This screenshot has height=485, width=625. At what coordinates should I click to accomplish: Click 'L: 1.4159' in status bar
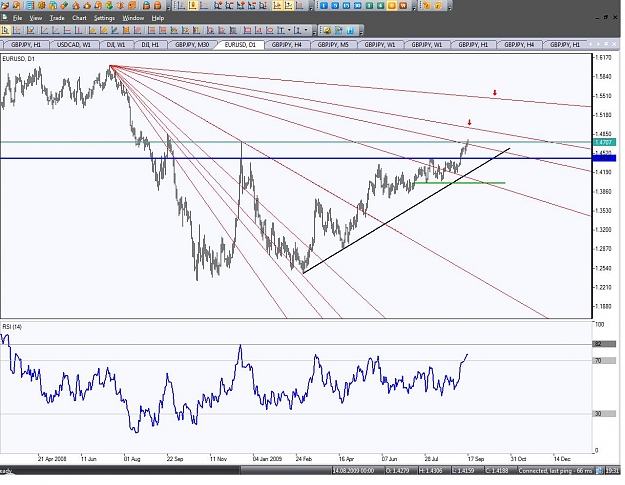coord(463,471)
